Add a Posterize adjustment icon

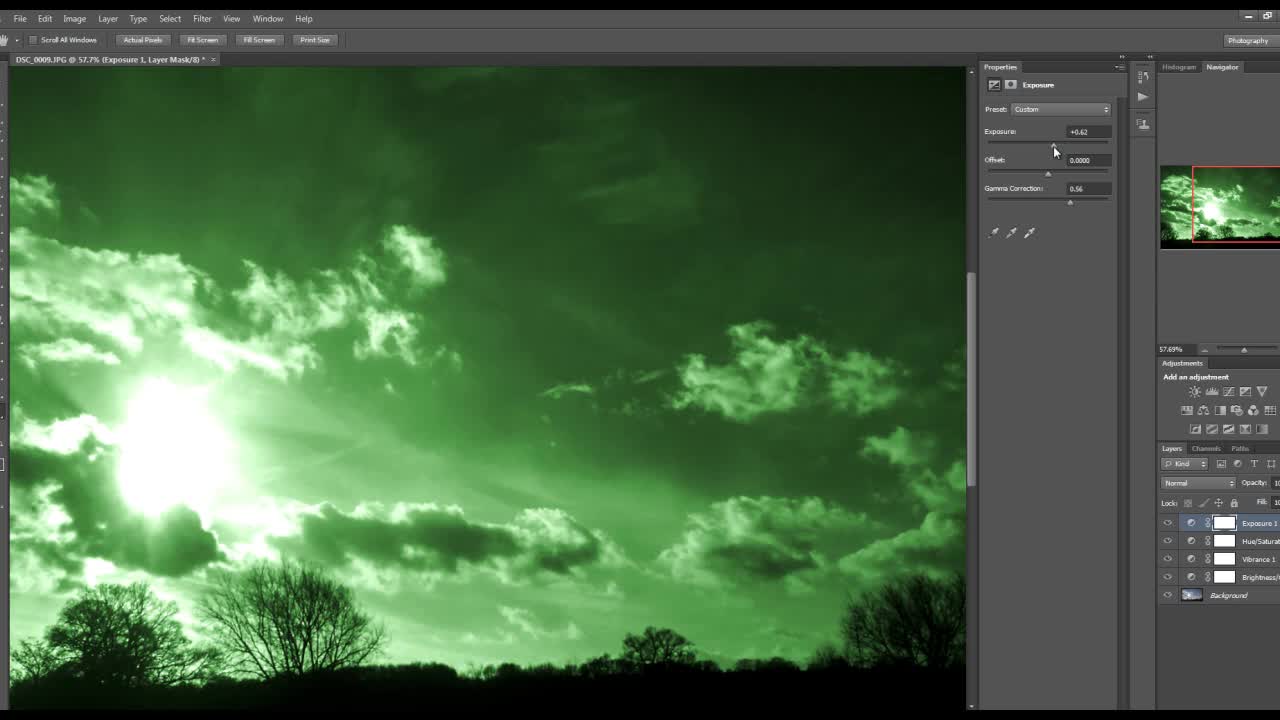[x=1212, y=429]
